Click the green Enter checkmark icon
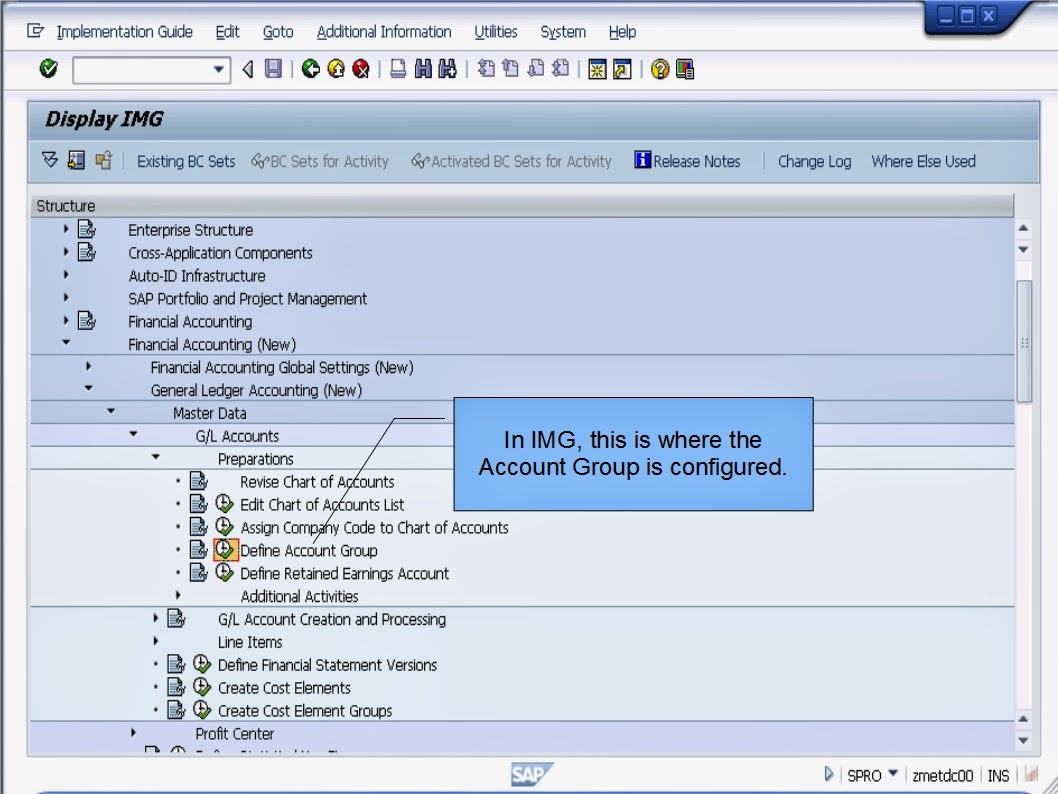 tap(49, 68)
